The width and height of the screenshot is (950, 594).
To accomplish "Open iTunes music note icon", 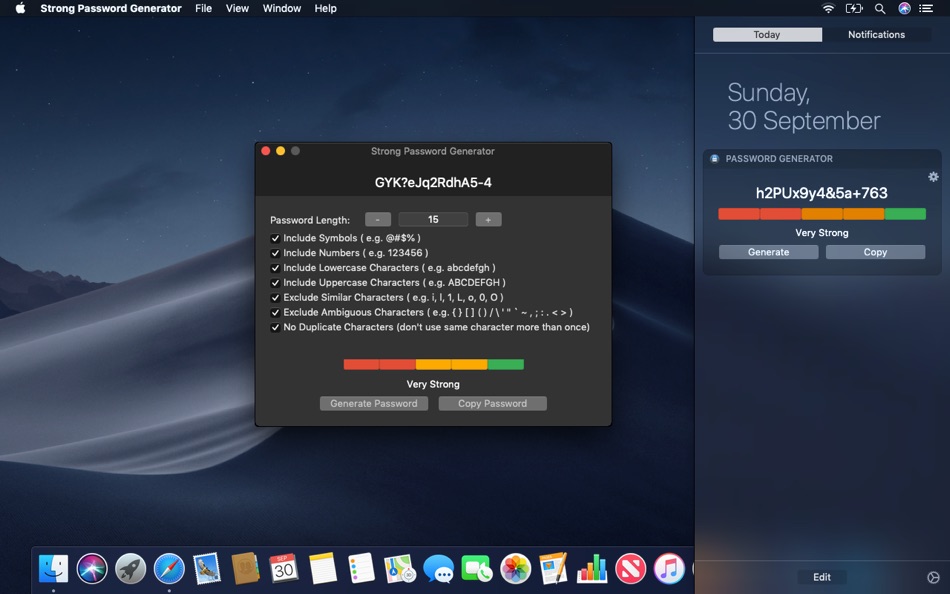I will point(669,569).
